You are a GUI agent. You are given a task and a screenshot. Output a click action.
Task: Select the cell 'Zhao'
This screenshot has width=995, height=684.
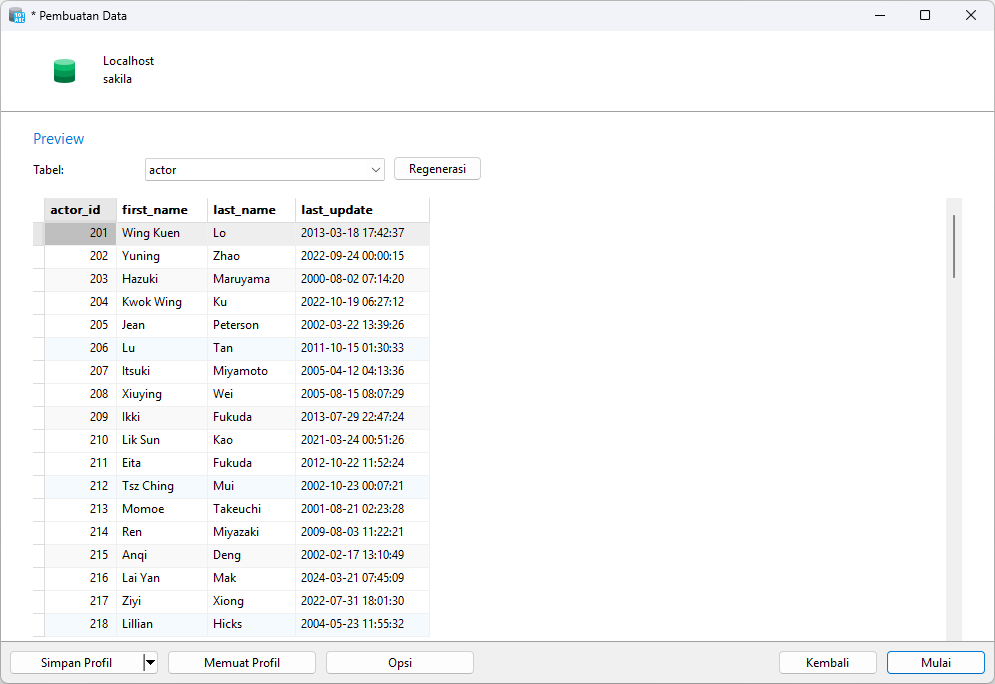point(251,256)
